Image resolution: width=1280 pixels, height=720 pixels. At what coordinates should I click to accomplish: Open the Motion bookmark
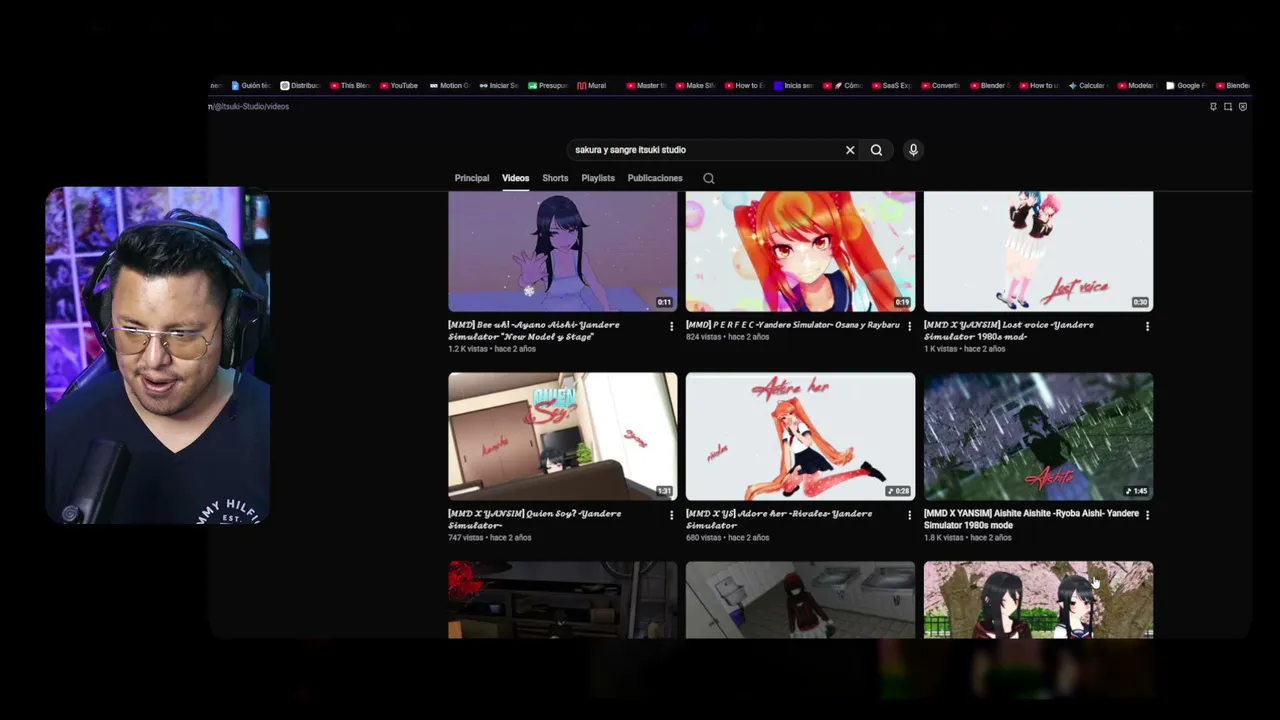coord(449,86)
